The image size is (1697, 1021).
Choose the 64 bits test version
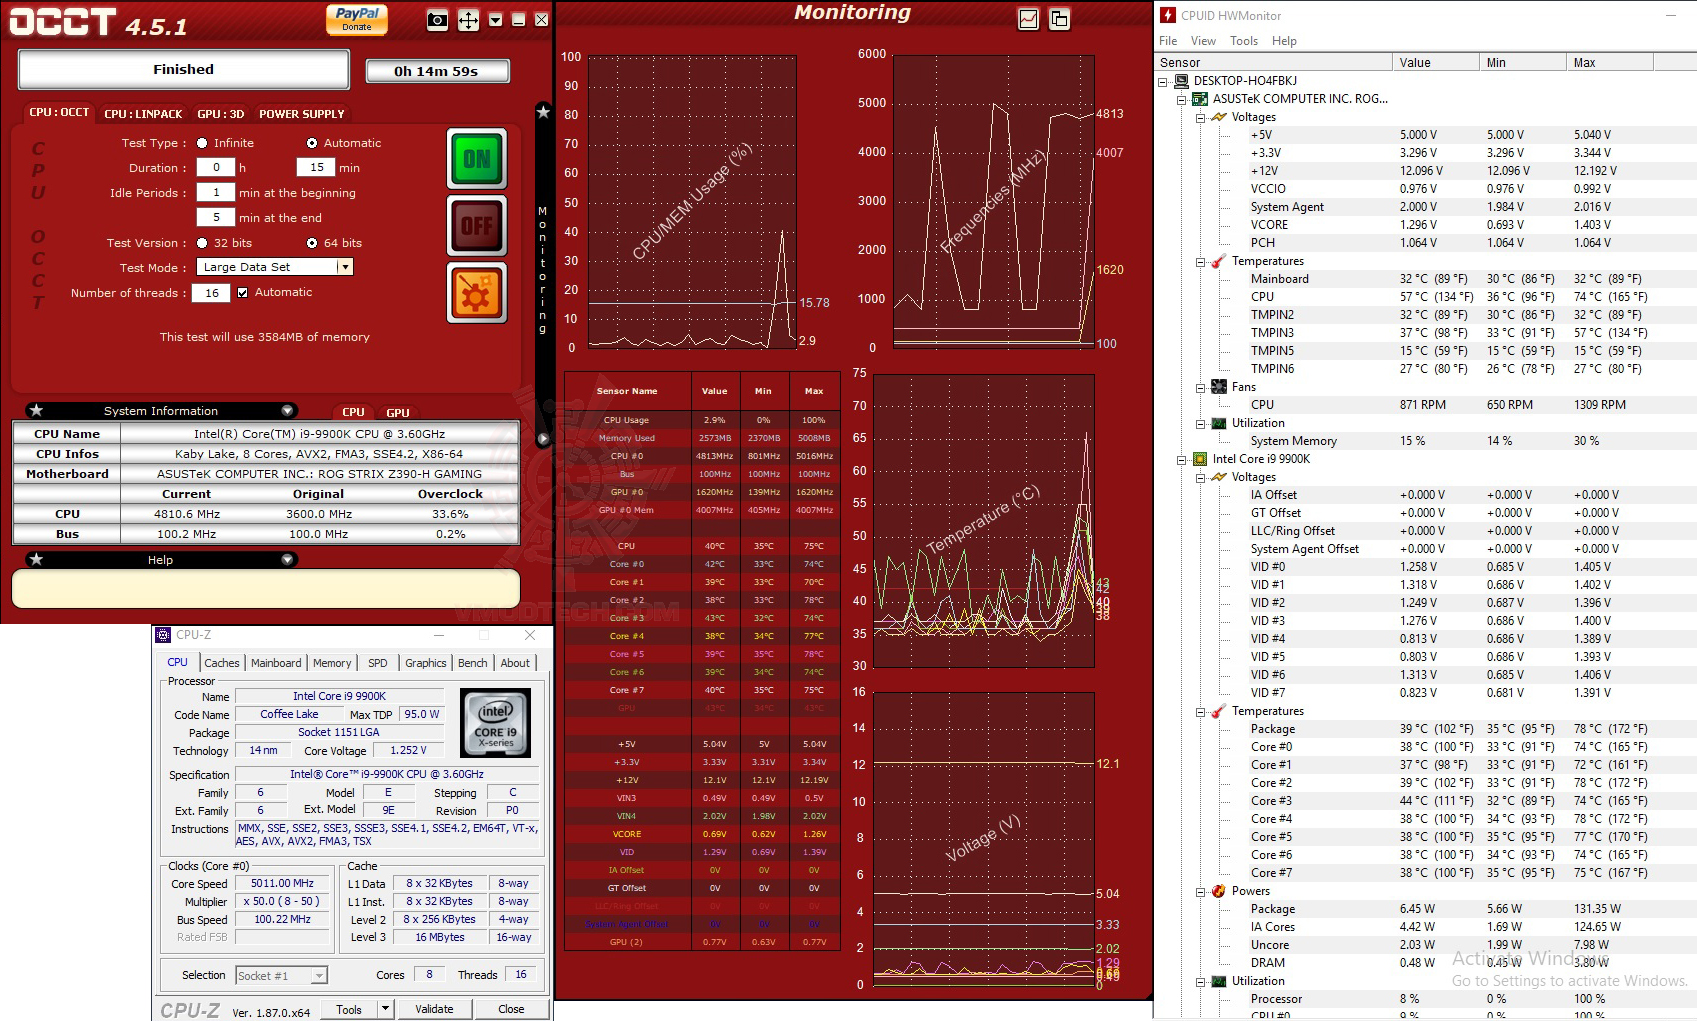point(312,243)
